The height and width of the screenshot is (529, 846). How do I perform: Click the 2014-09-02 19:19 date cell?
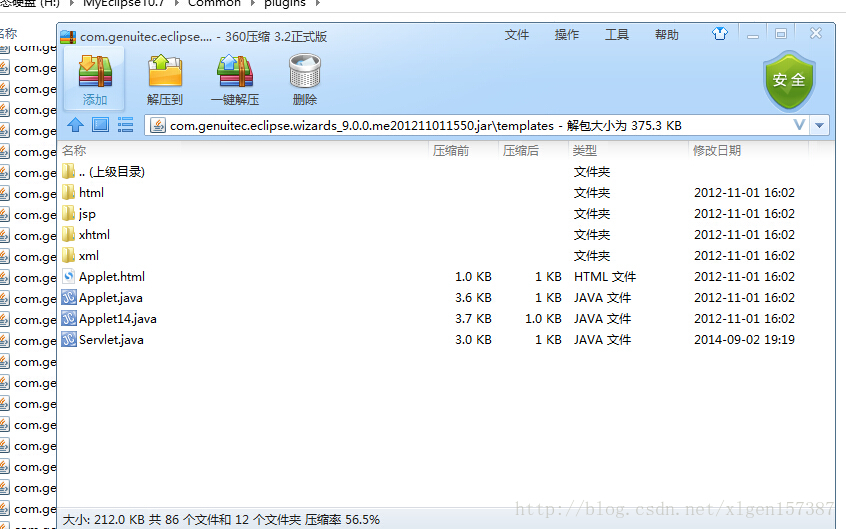click(744, 340)
